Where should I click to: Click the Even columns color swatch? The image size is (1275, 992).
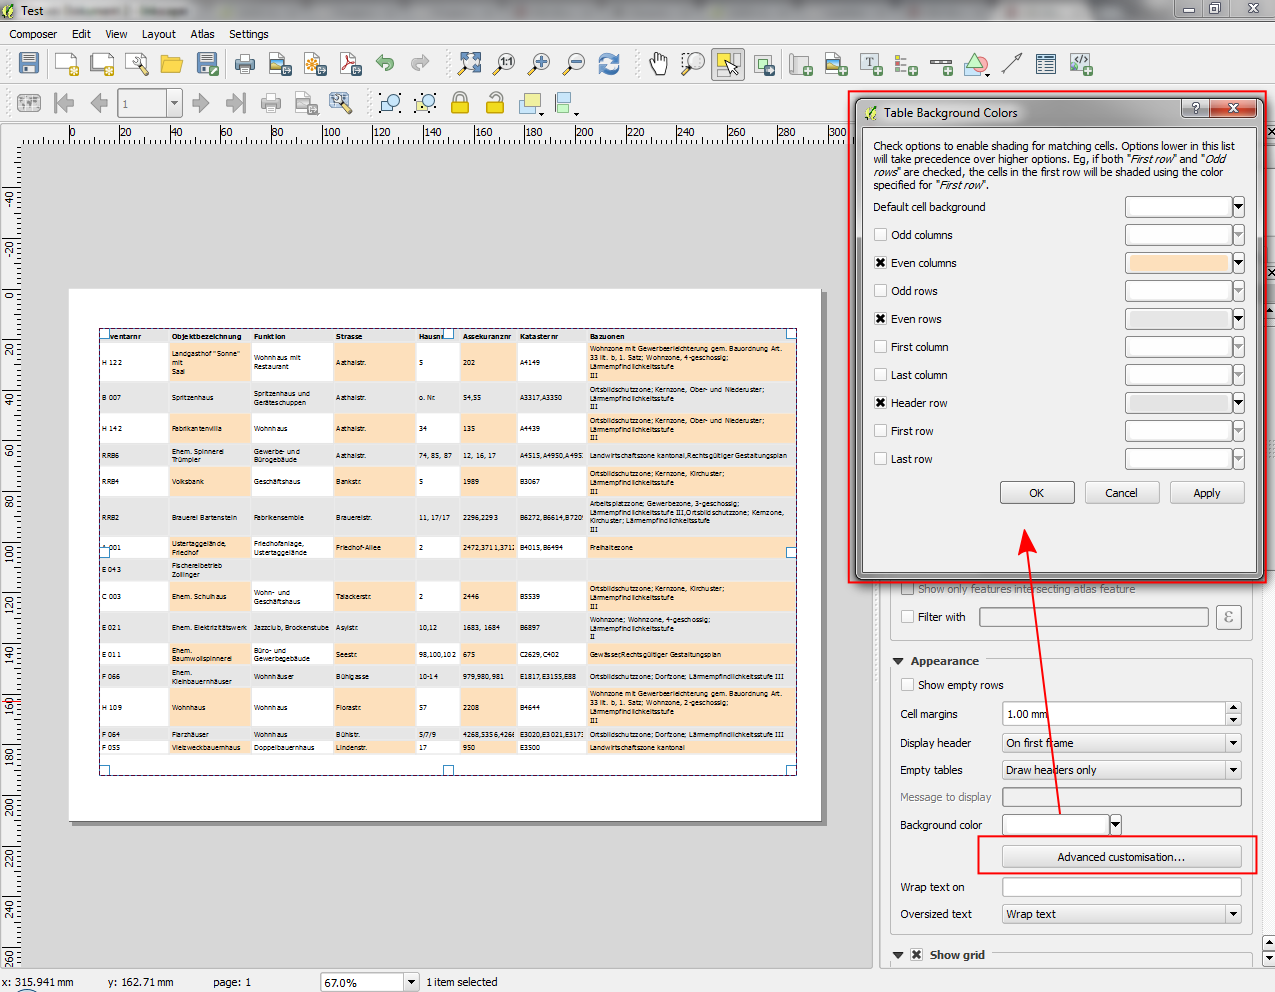tap(1178, 263)
